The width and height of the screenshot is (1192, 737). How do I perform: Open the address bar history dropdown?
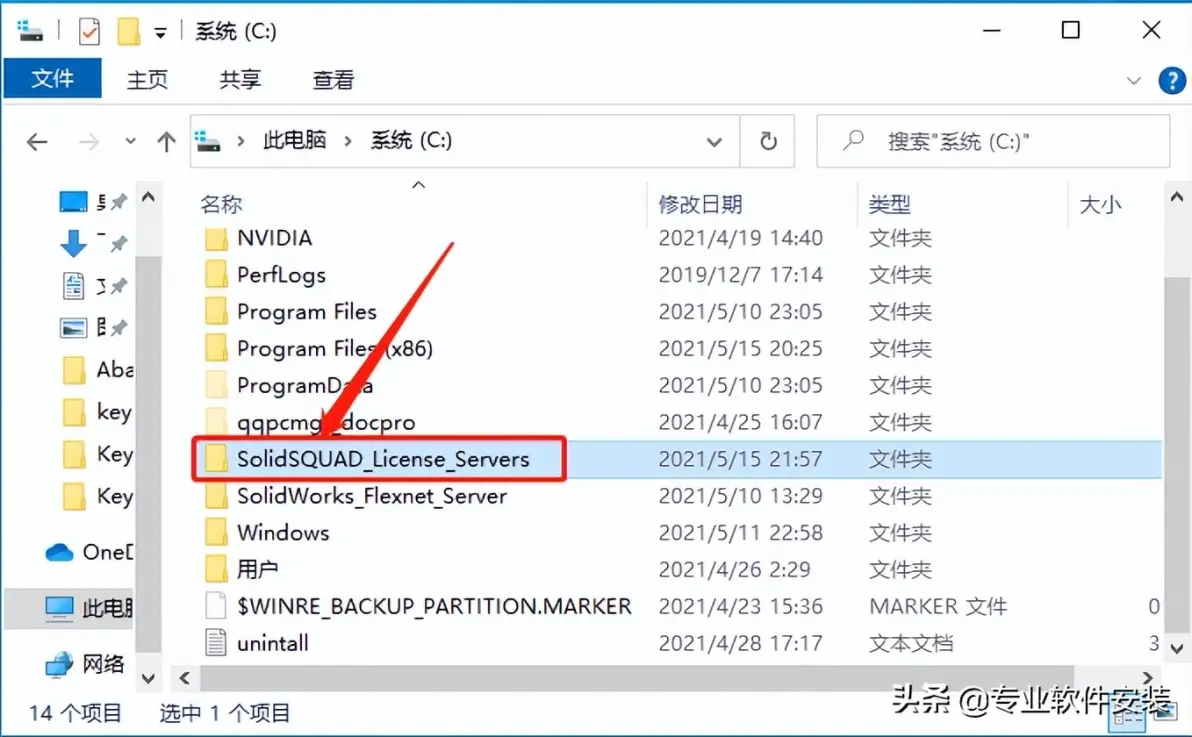pyautogui.click(x=714, y=141)
